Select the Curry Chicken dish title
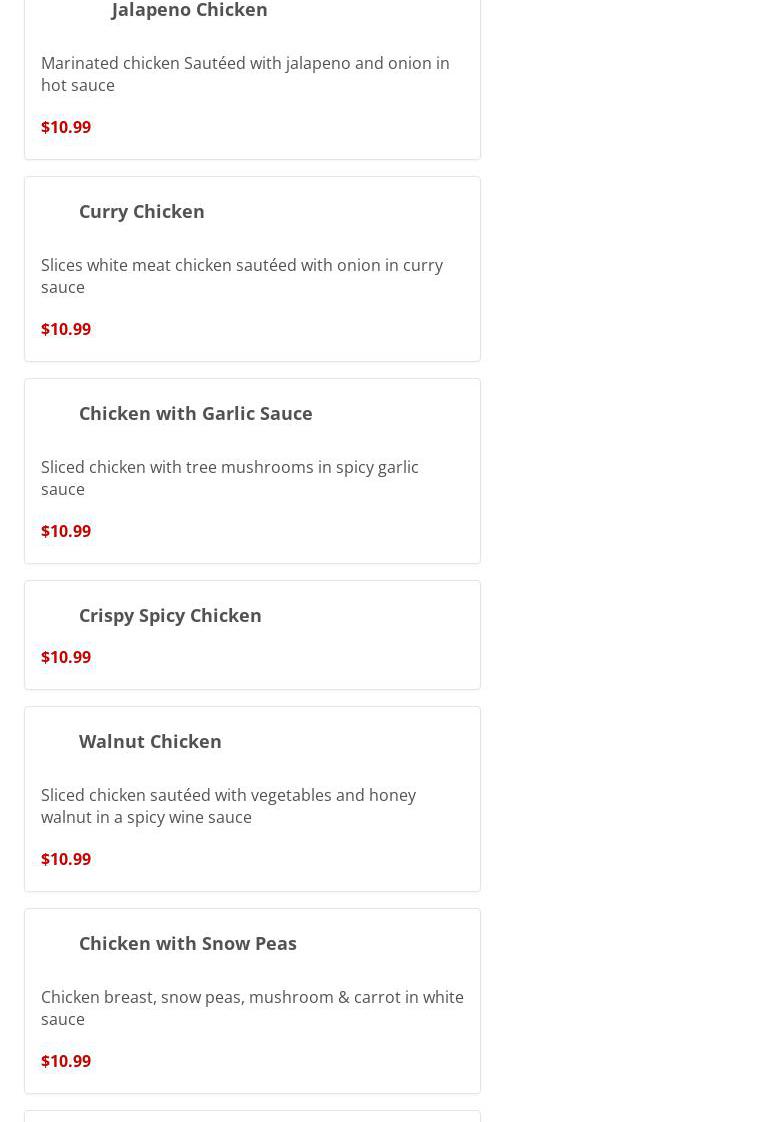The width and height of the screenshot is (770, 1122). (x=142, y=212)
